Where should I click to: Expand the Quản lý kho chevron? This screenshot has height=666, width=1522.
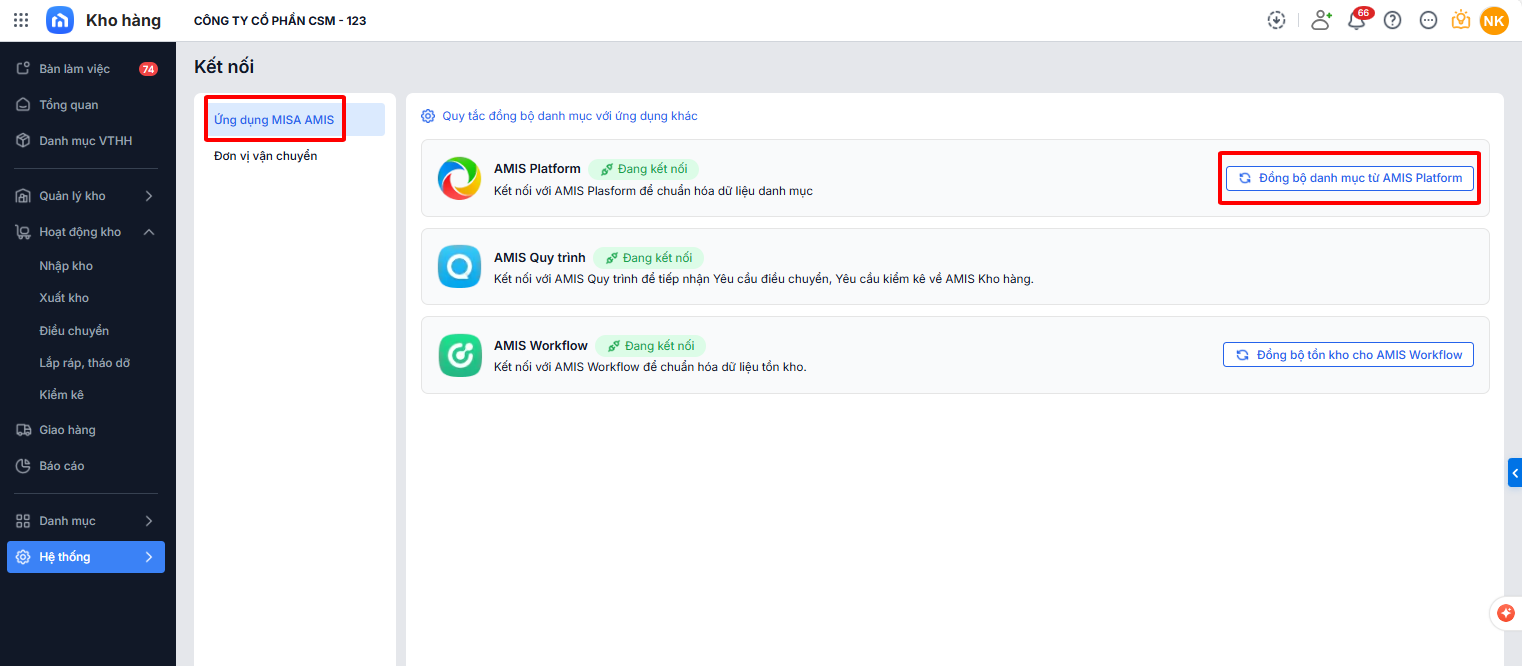tap(149, 196)
